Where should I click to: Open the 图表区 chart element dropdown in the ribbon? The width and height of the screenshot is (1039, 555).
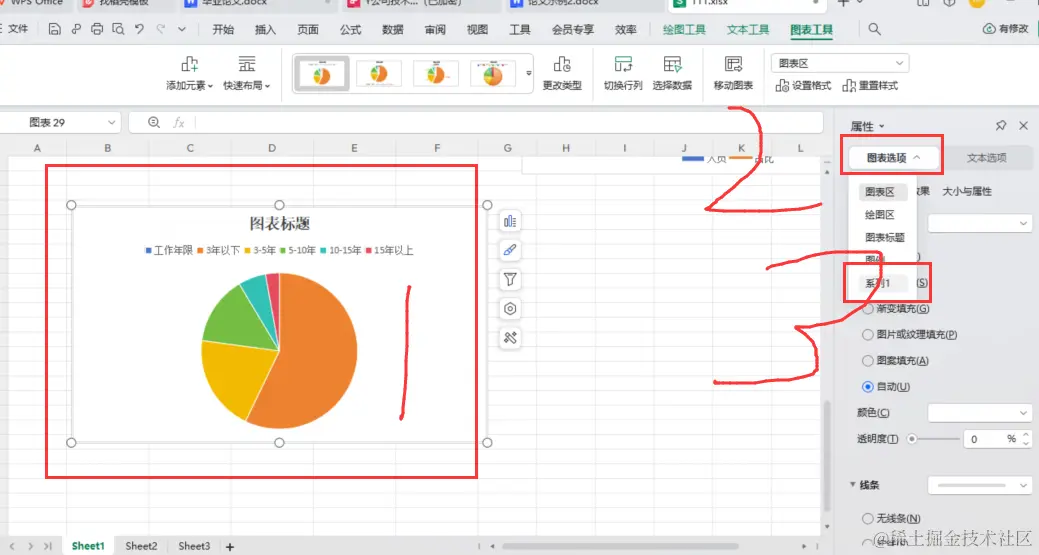click(x=840, y=64)
